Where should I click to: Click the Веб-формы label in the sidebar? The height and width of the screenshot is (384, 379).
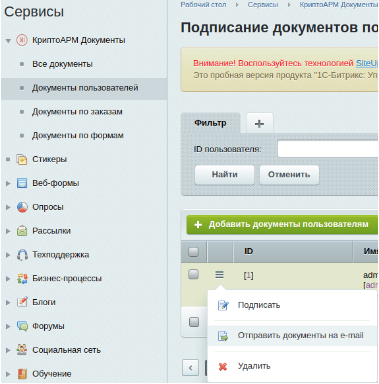[56, 183]
